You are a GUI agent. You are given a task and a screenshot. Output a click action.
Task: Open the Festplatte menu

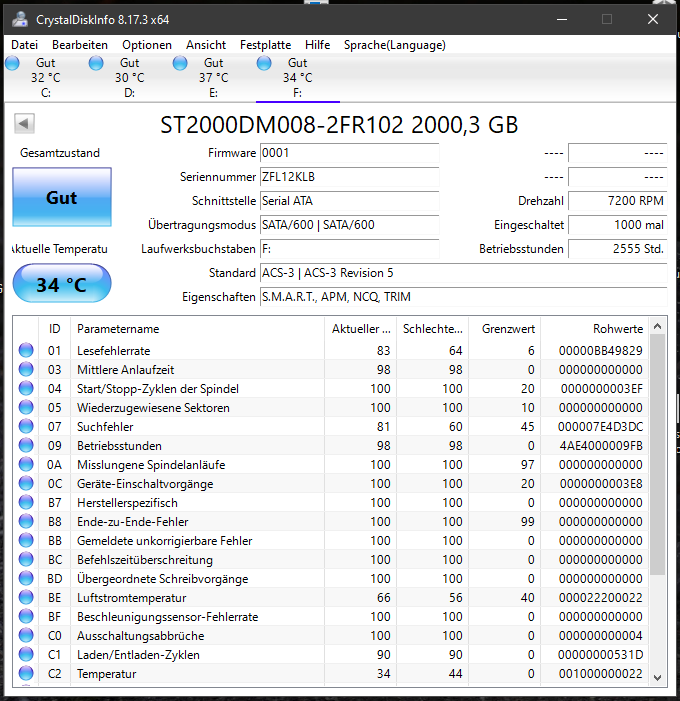[265, 45]
